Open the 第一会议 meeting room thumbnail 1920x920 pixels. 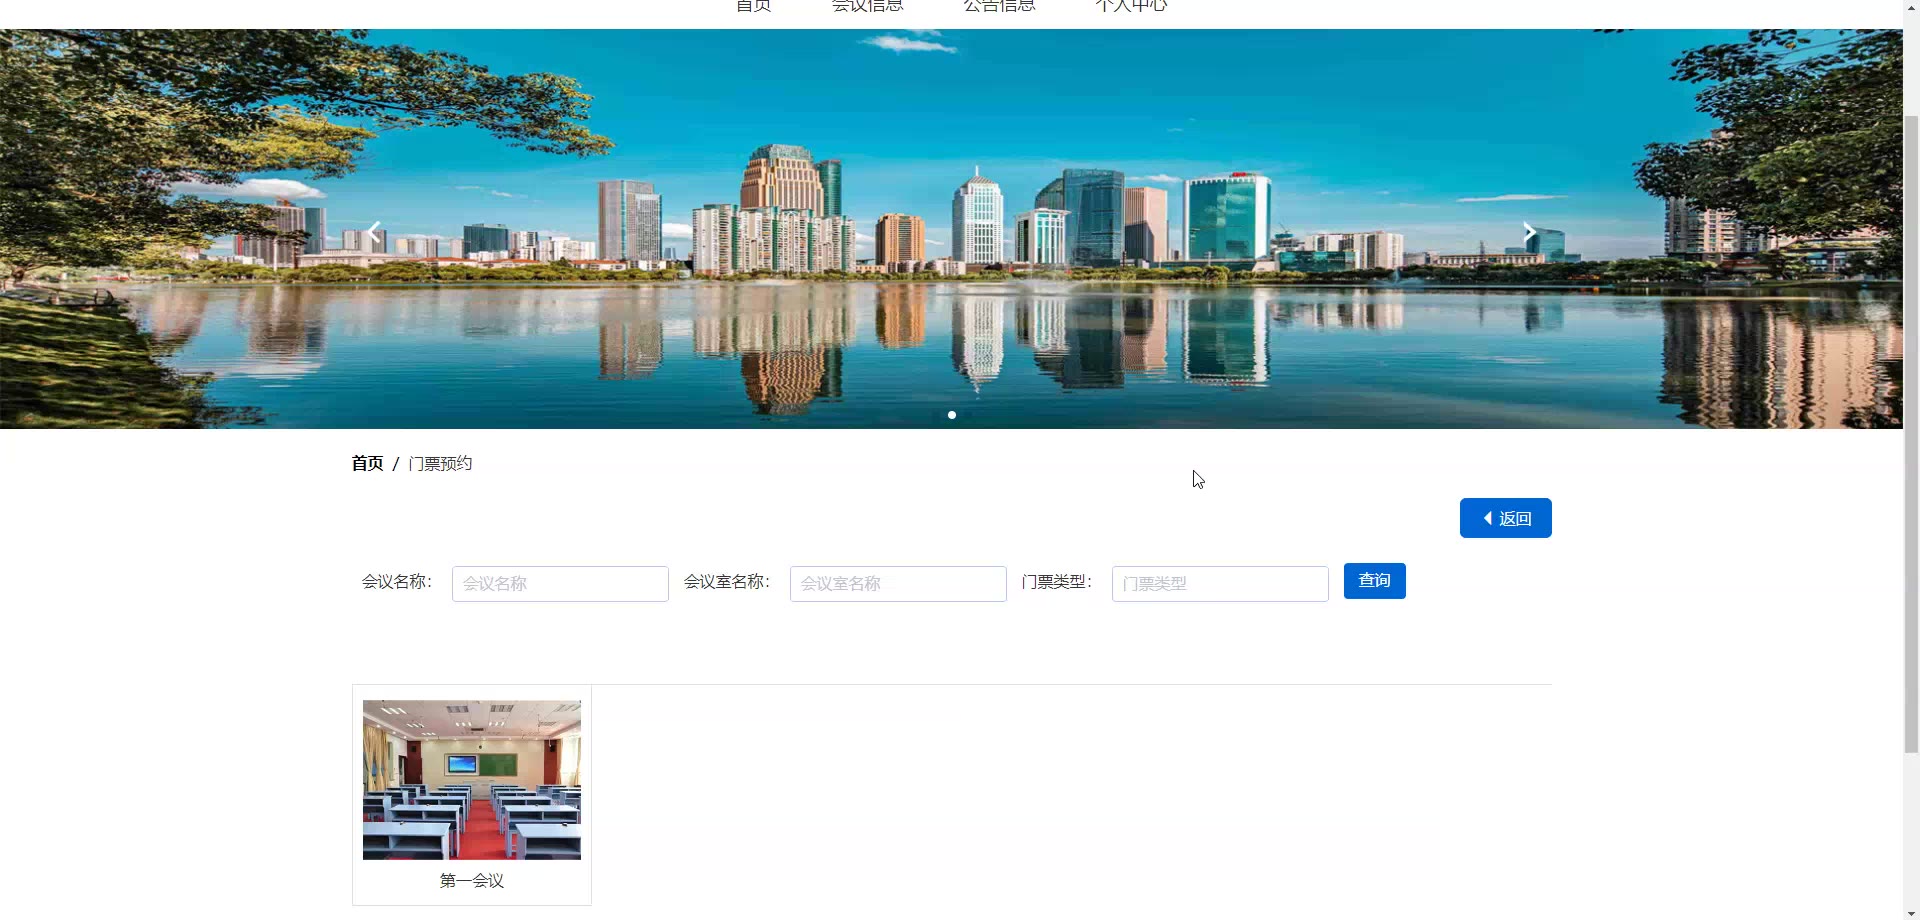point(472,780)
